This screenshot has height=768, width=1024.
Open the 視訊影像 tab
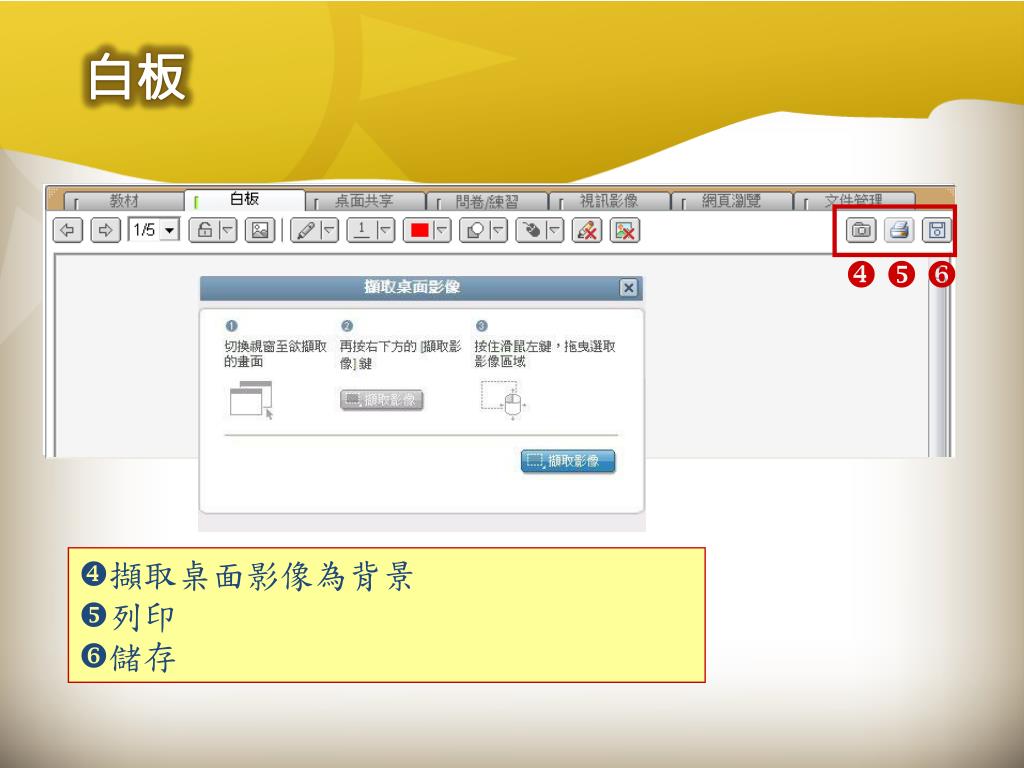(609, 201)
